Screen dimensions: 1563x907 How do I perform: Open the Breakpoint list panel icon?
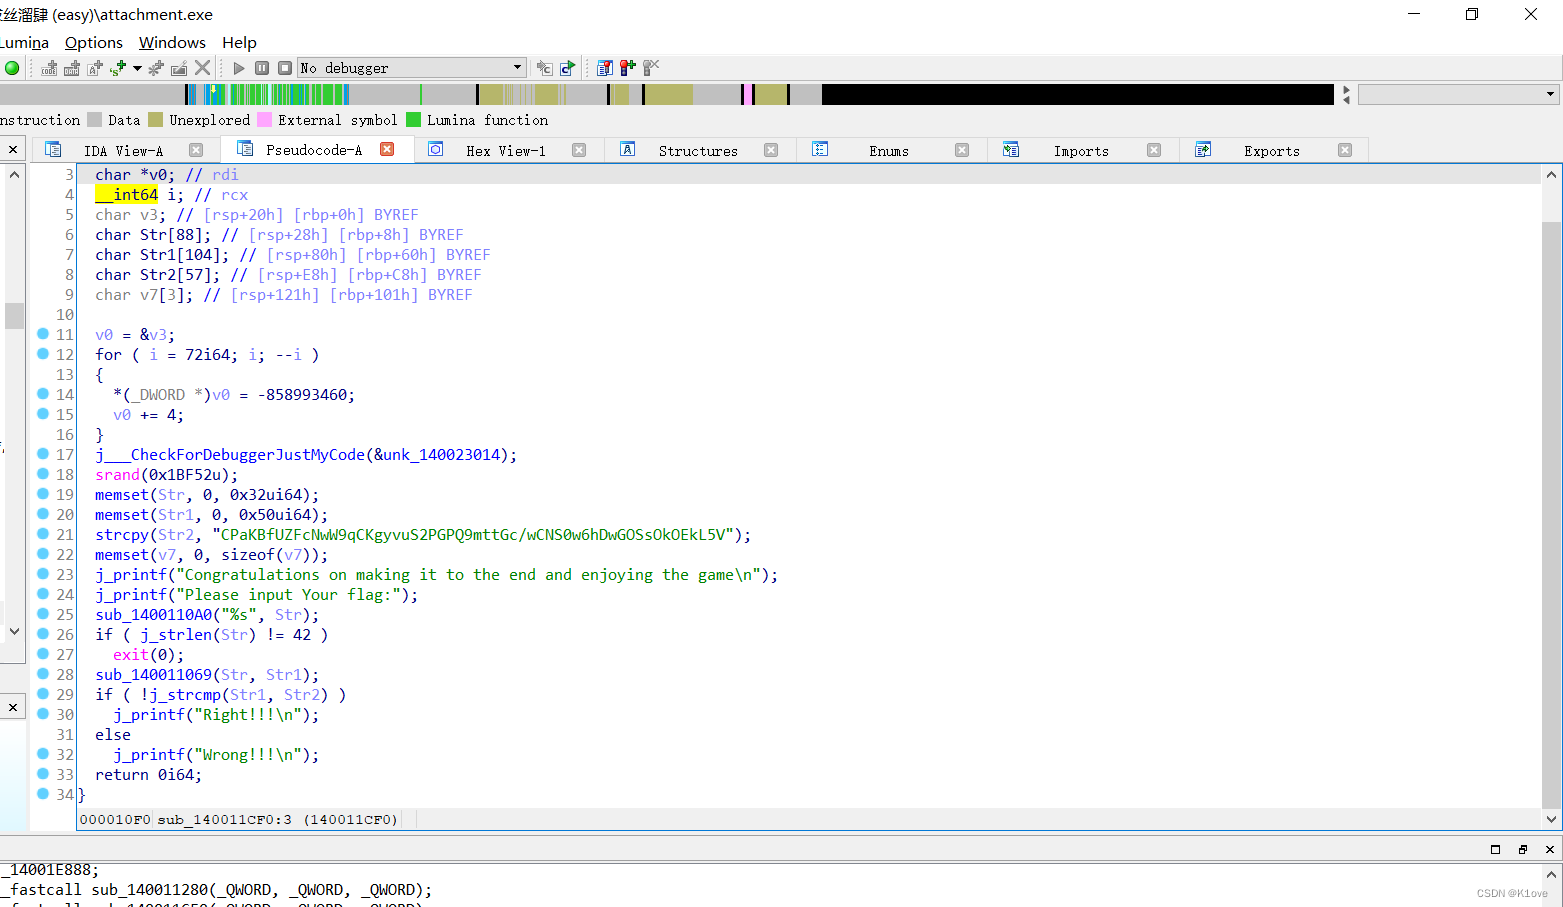[x=604, y=67]
